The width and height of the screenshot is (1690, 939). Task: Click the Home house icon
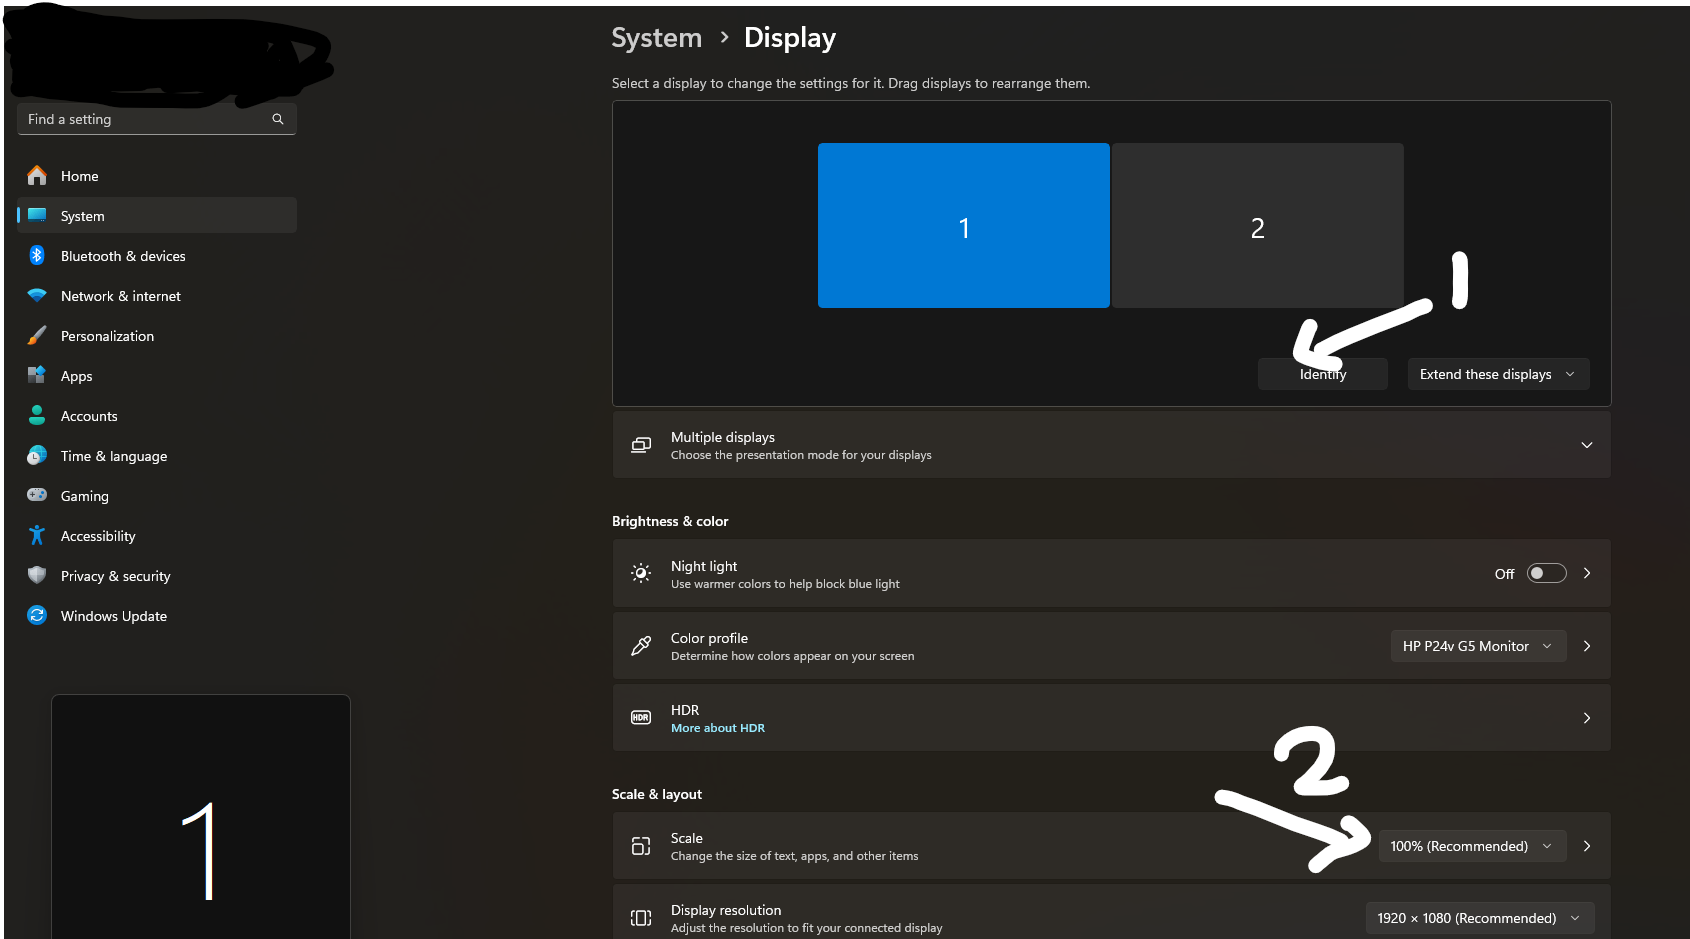(x=37, y=176)
